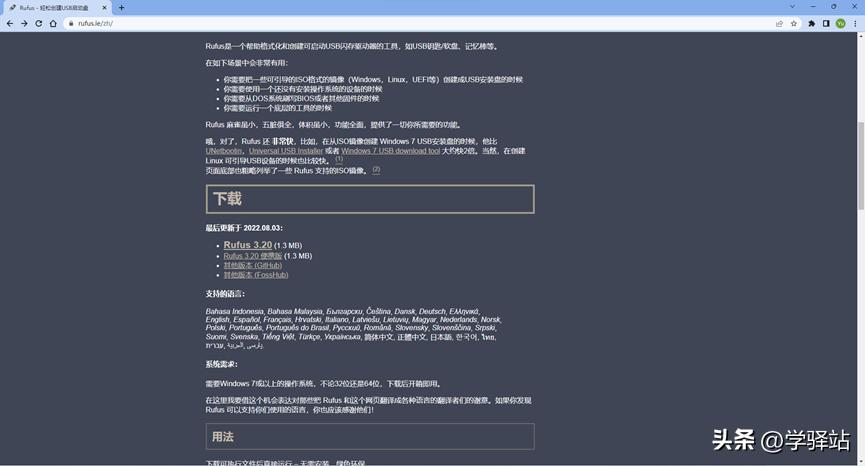Click the 支持的语言 label

(225, 294)
